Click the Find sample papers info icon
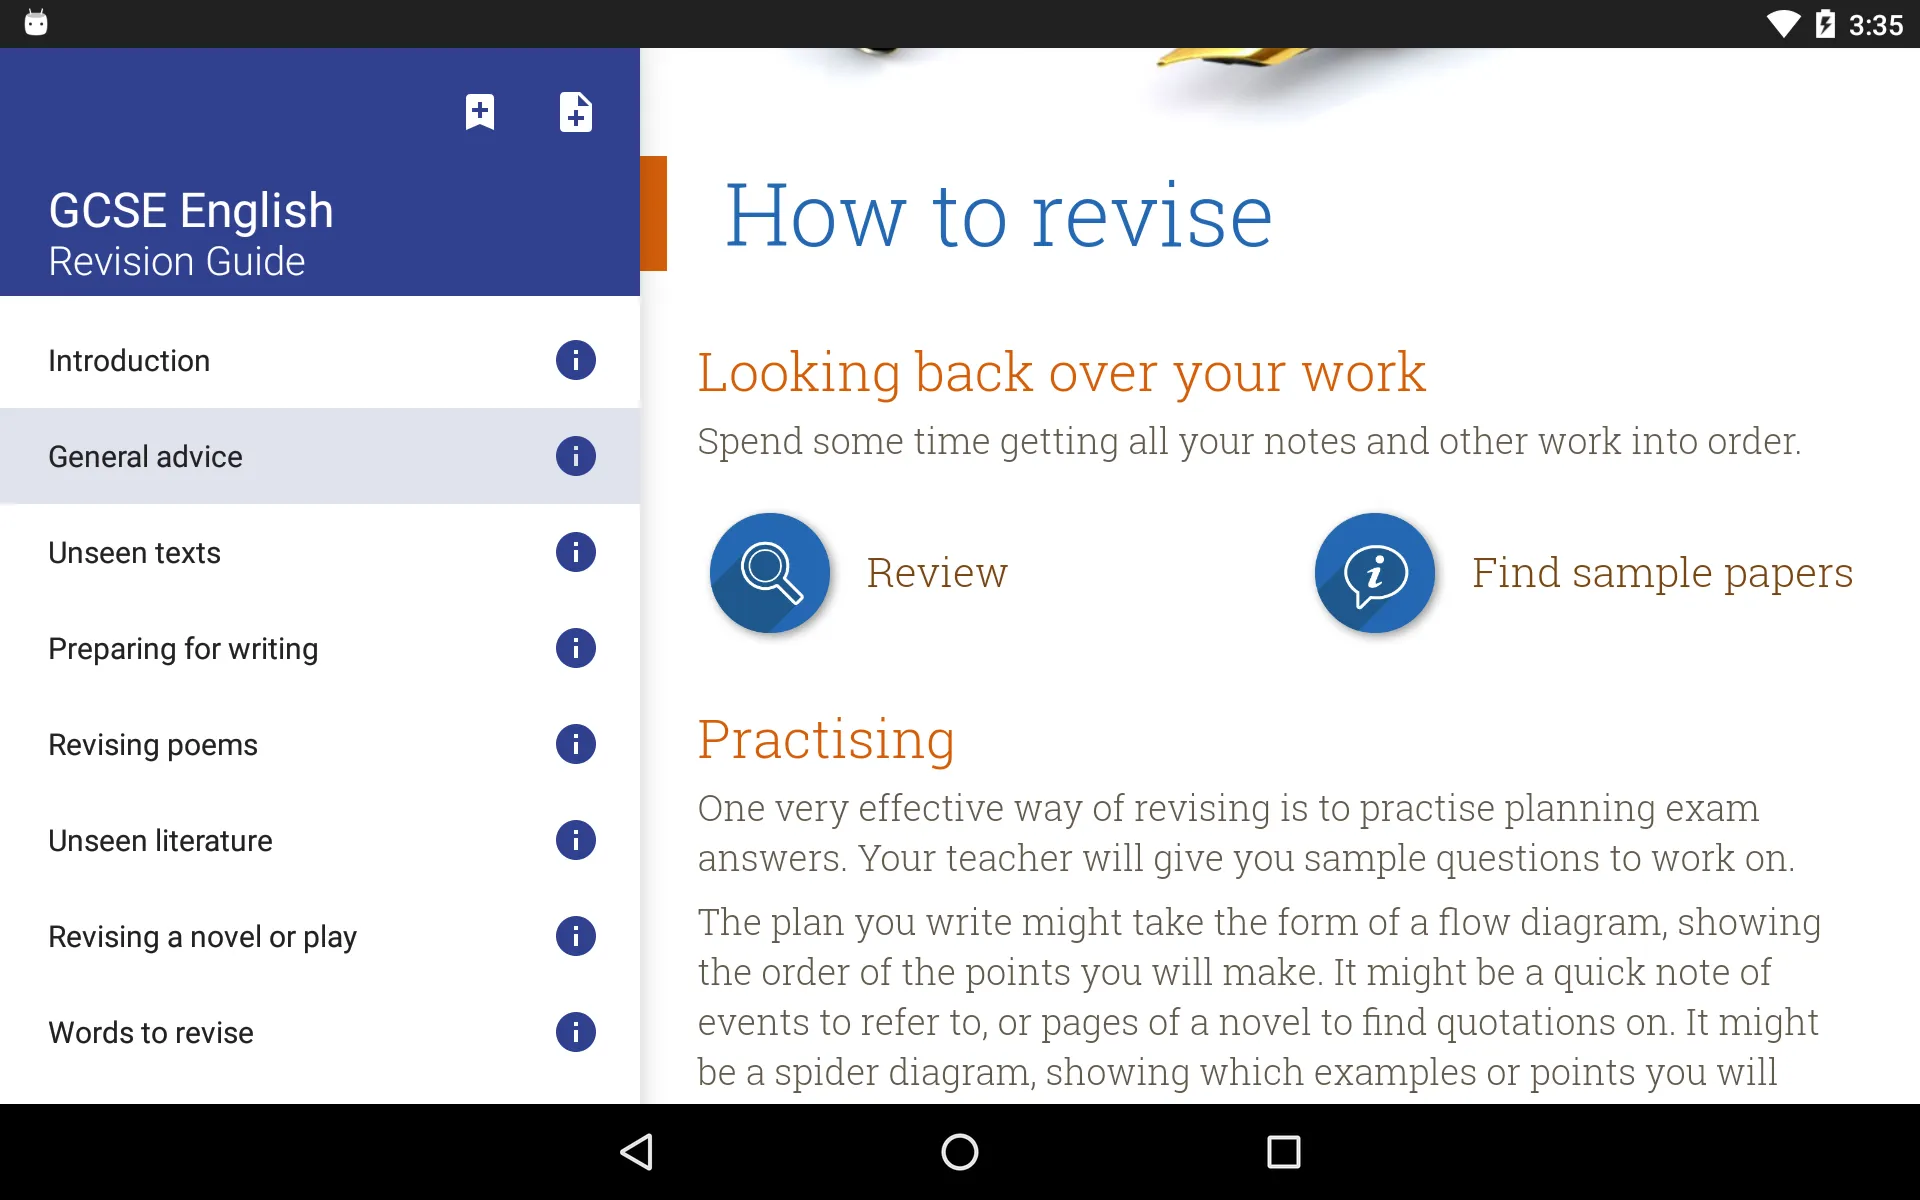The image size is (1920, 1200). [x=1374, y=571]
